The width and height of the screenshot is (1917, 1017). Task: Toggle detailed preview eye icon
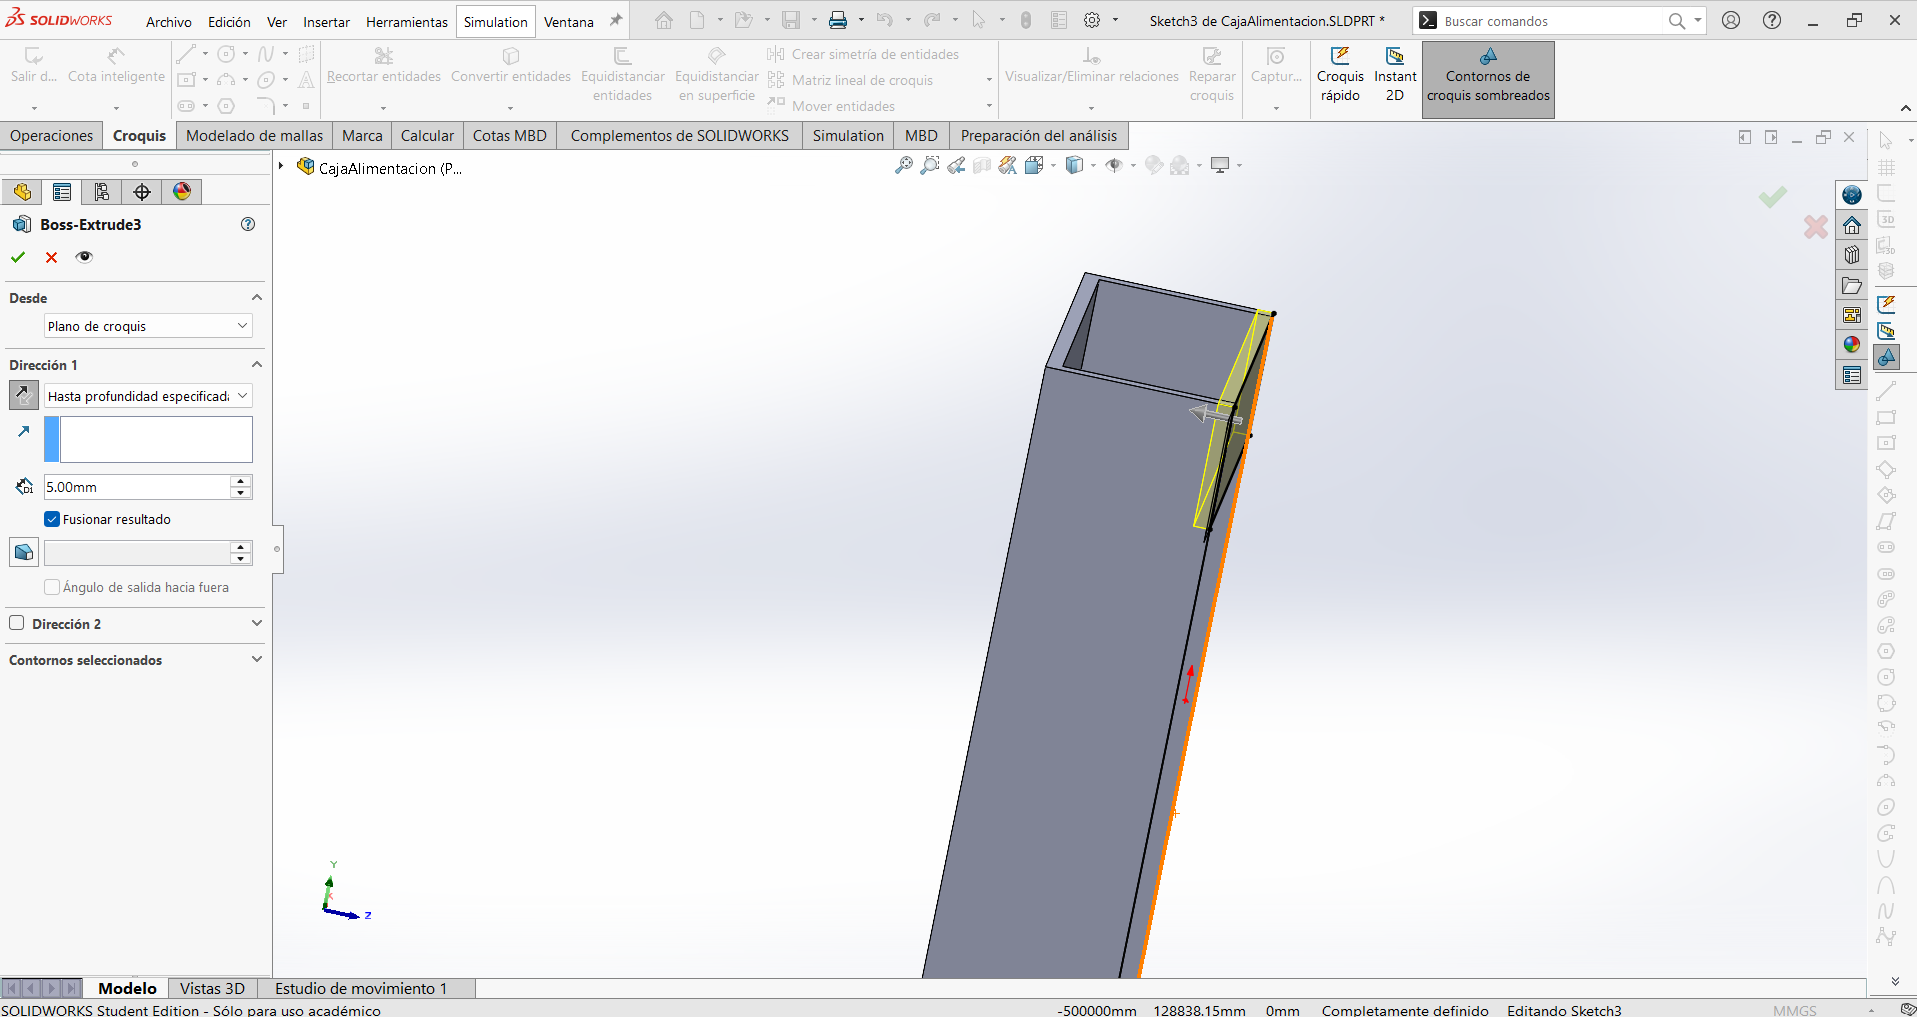tap(84, 257)
